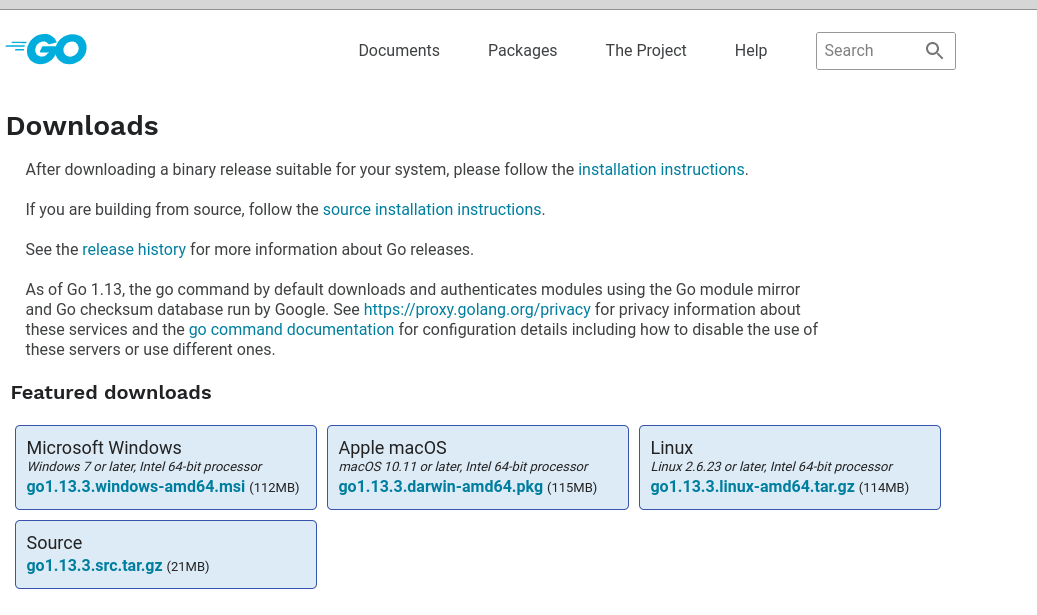This screenshot has width=1037, height=615.
Task: Go to The Project page
Action: [645, 50]
